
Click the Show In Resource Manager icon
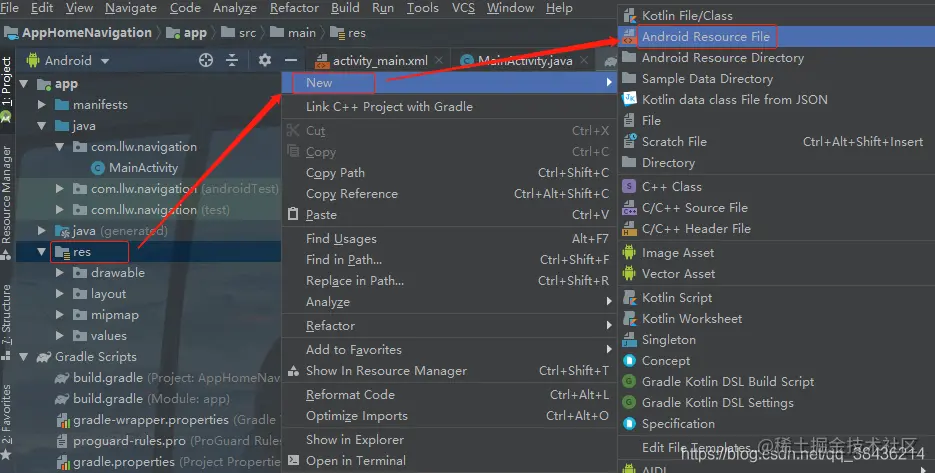(293, 371)
